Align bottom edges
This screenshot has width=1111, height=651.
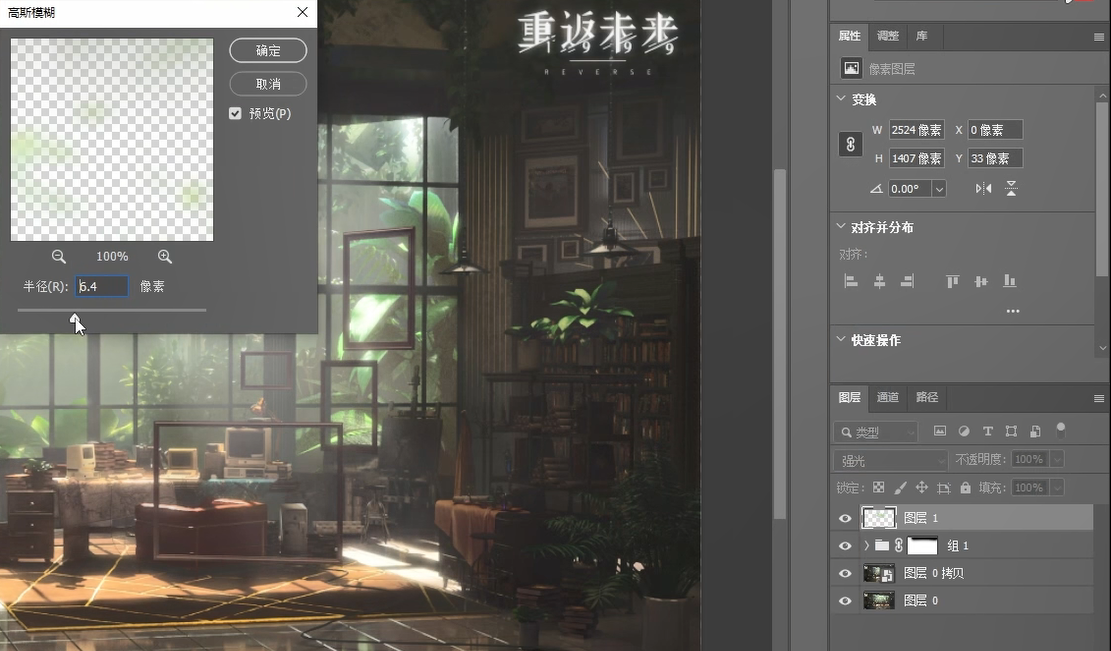[1009, 281]
